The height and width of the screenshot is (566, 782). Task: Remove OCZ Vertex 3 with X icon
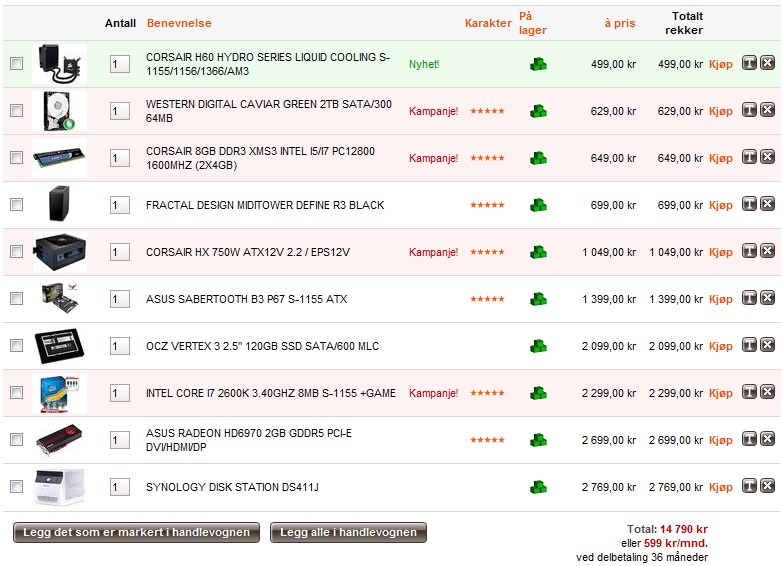pyautogui.click(x=768, y=345)
